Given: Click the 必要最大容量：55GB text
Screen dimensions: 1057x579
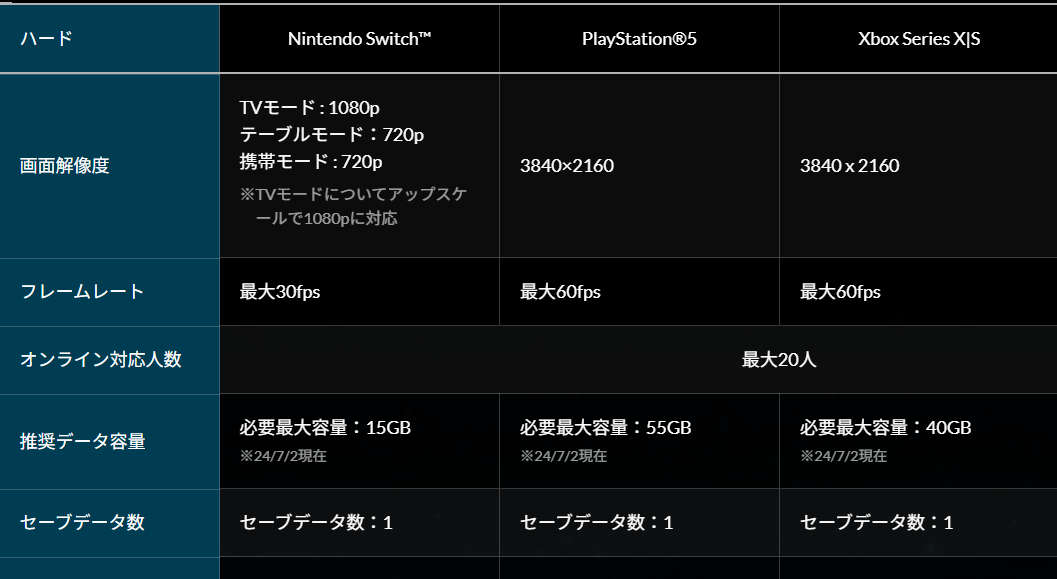Looking at the screenshot, I should [x=605, y=428].
